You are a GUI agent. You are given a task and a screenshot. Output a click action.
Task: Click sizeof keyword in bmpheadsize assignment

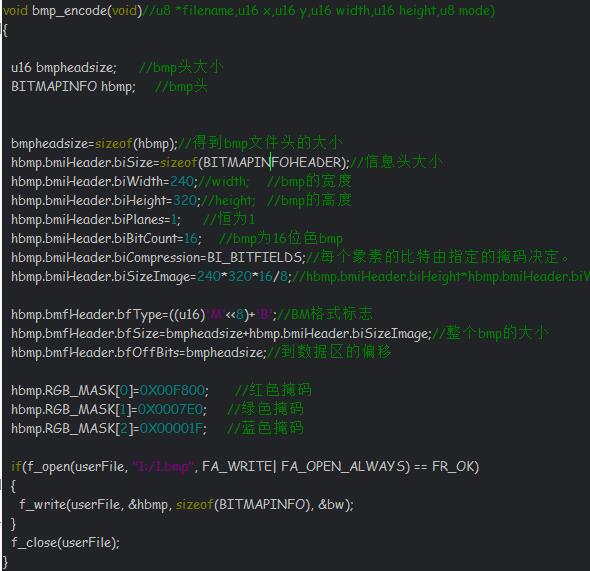113,143
